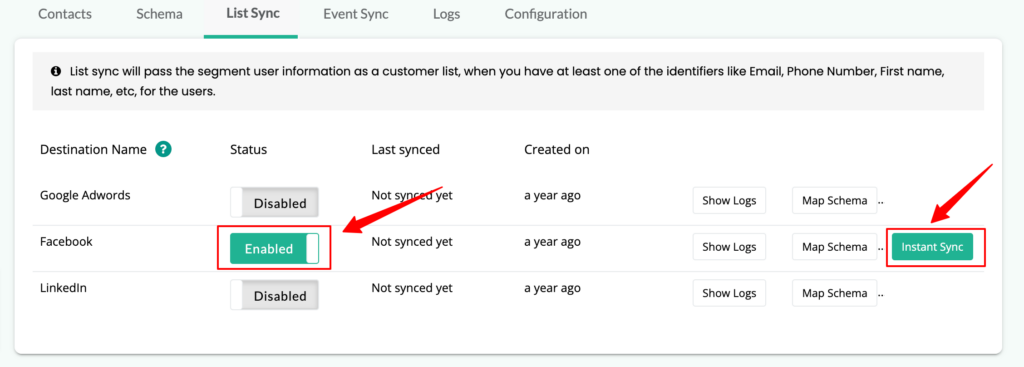Start Instant Sync for Facebook
Screen dimensions: 1024x367
point(933,247)
